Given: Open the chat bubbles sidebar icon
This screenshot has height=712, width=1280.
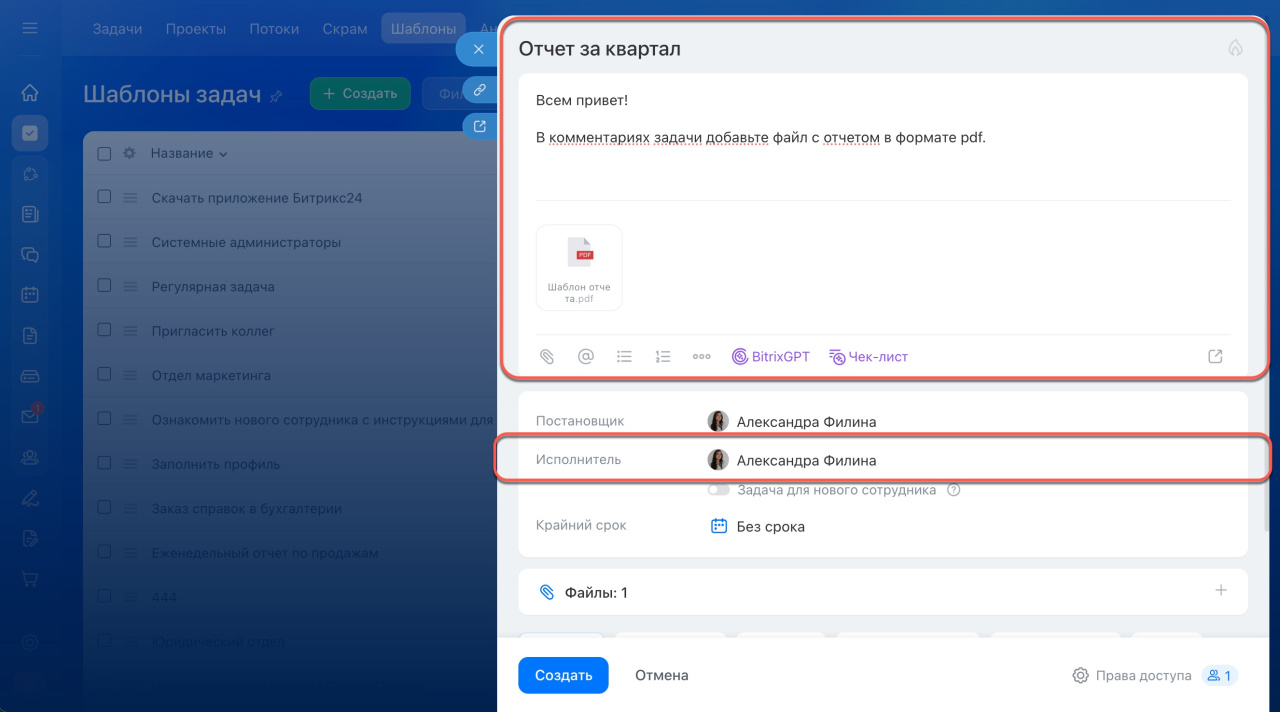Looking at the screenshot, I should point(30,254).
